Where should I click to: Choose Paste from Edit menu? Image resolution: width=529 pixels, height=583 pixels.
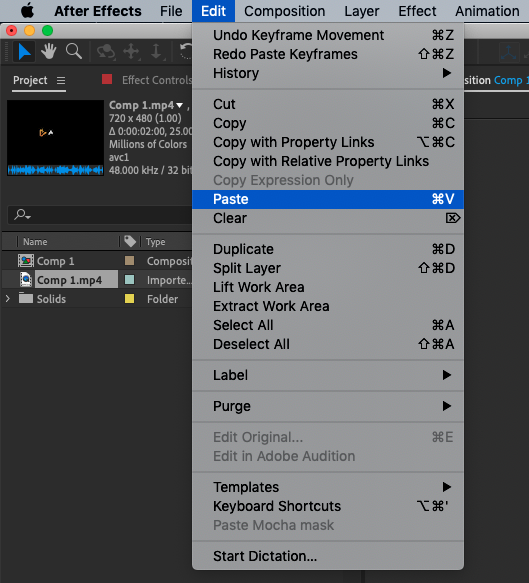328,199
